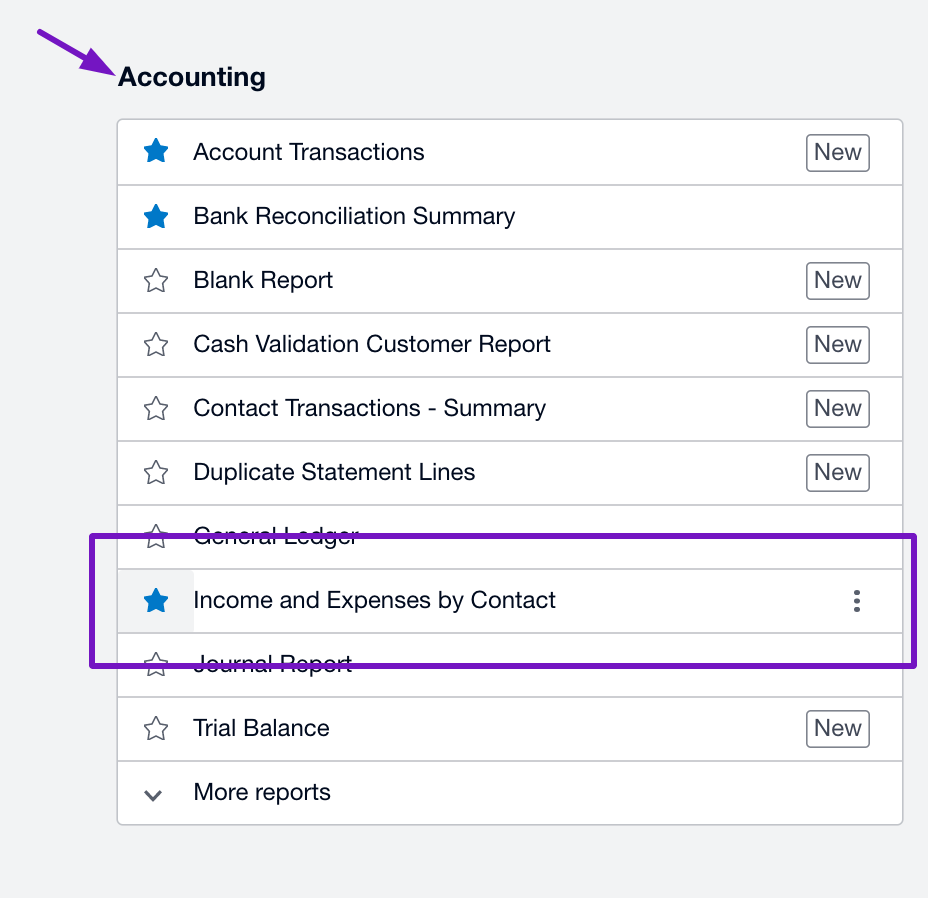Open three-dot menu for Income and Expenses
928x898 pixels.
point(856,601)
